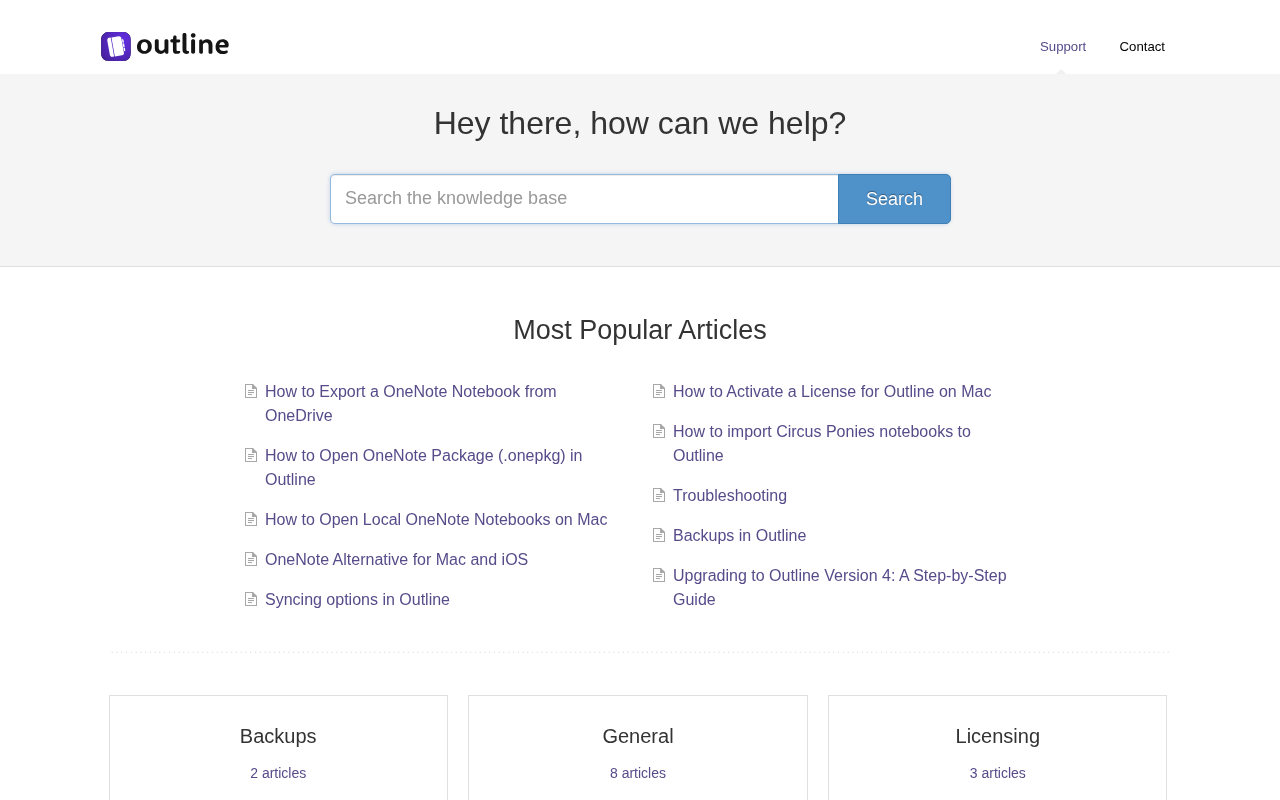The image size is (1280, 800).
Task: Open the Support navigation tab
Action: click(x=1062, y=47)
